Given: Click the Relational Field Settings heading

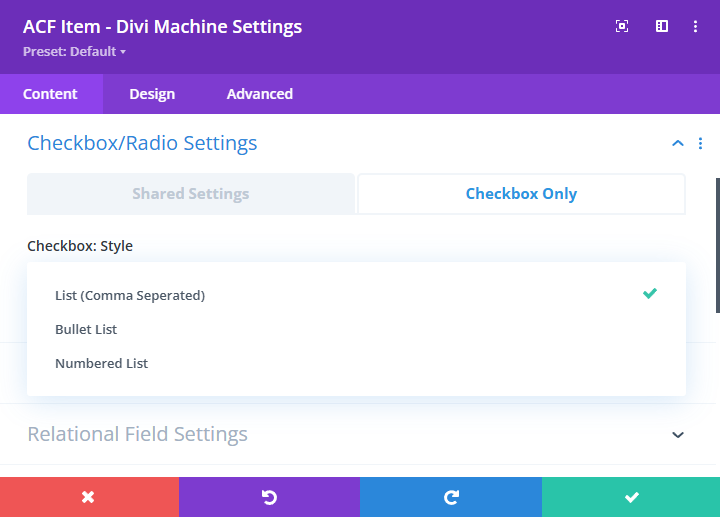Looking at the screenshot, I should coord(137,434).
